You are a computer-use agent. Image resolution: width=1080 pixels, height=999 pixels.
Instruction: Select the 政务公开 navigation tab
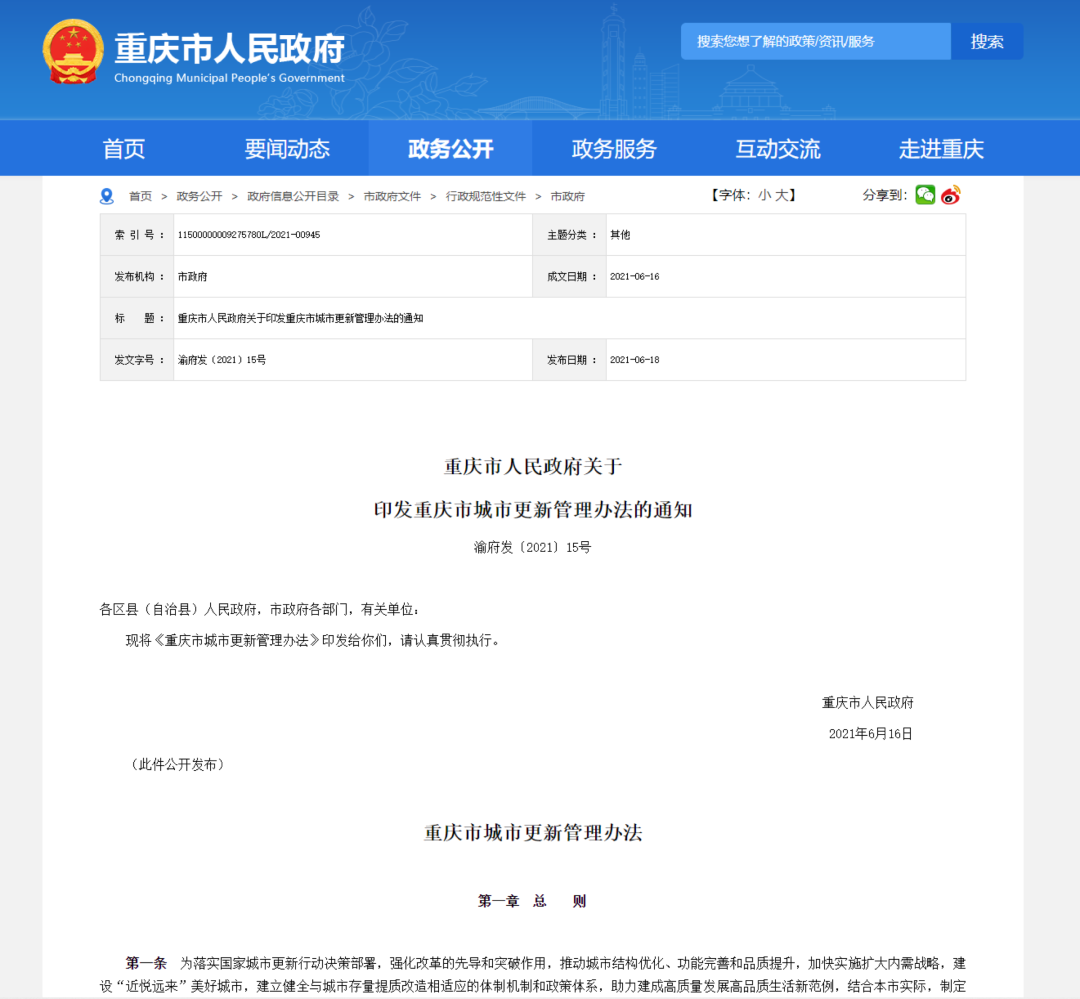[450, 149]
